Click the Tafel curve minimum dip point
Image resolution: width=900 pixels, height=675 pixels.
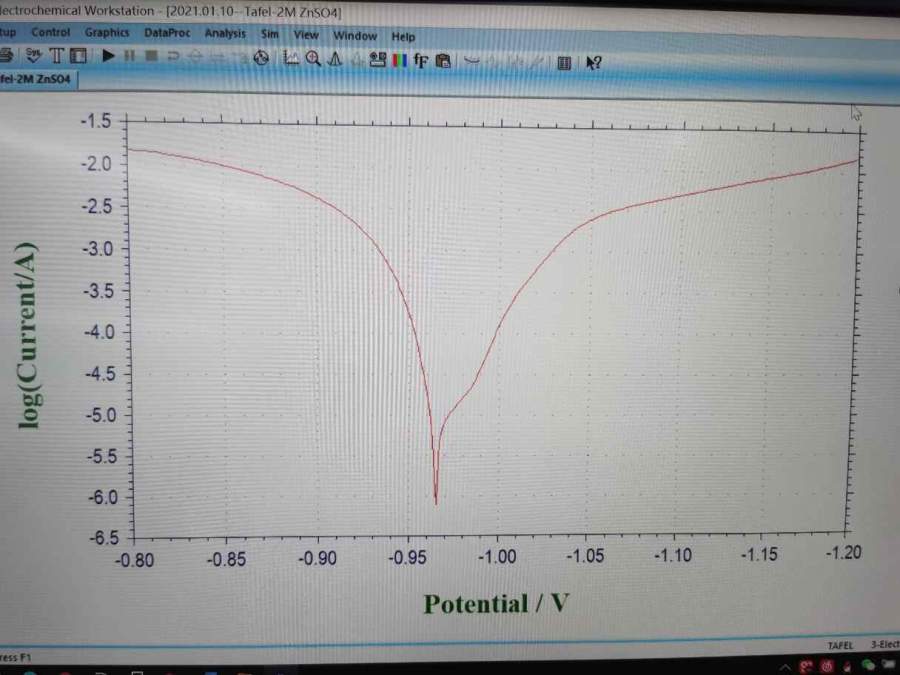click(436, 502)
